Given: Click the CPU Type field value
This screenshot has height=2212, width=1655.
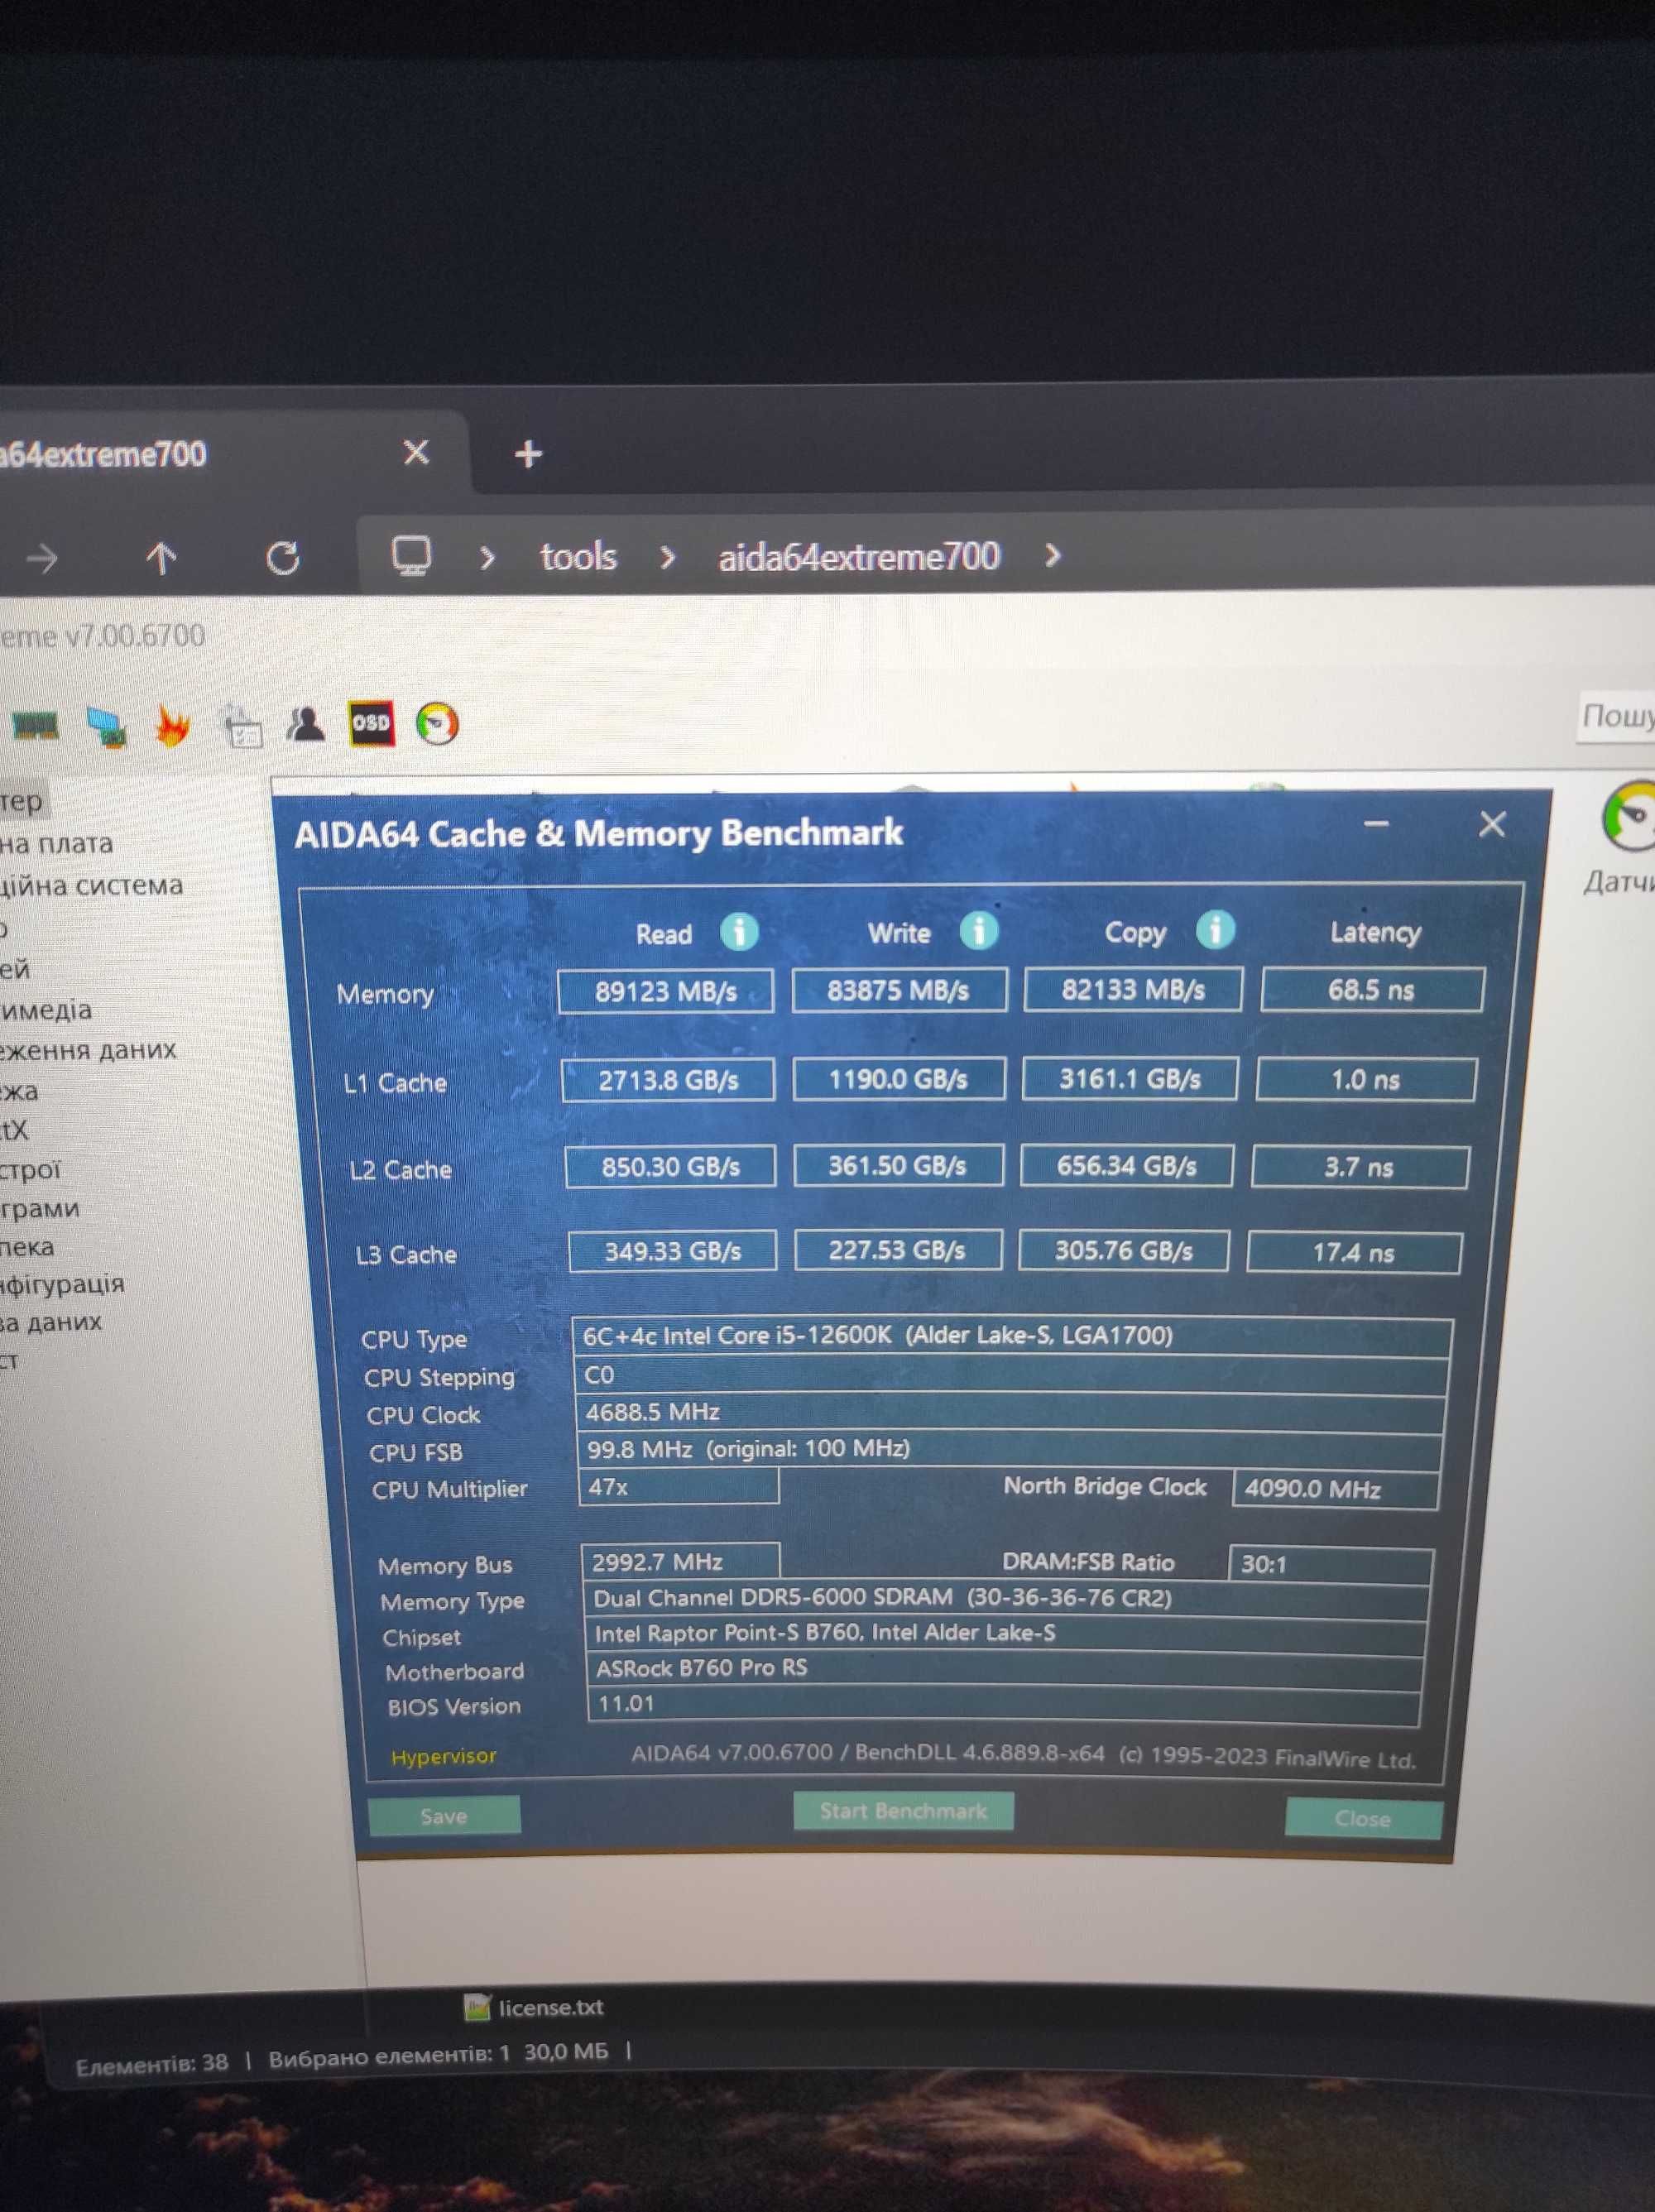Looking at the screenshot, I should [1011, 1337].
